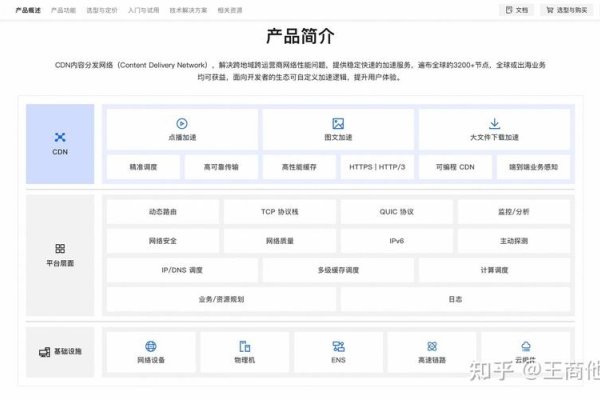This screenshot has width=600, height=400.
Task: Click the 日志 cell
Action: point(455,299)
